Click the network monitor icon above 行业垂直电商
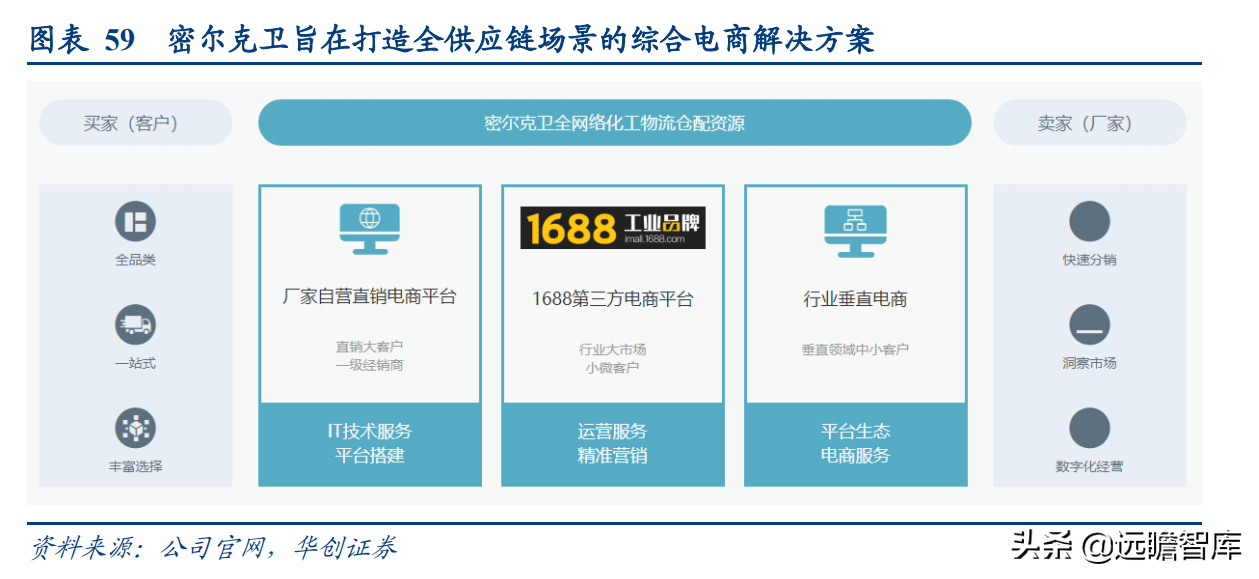This screenshot has width=1259, height=579. 855,229
